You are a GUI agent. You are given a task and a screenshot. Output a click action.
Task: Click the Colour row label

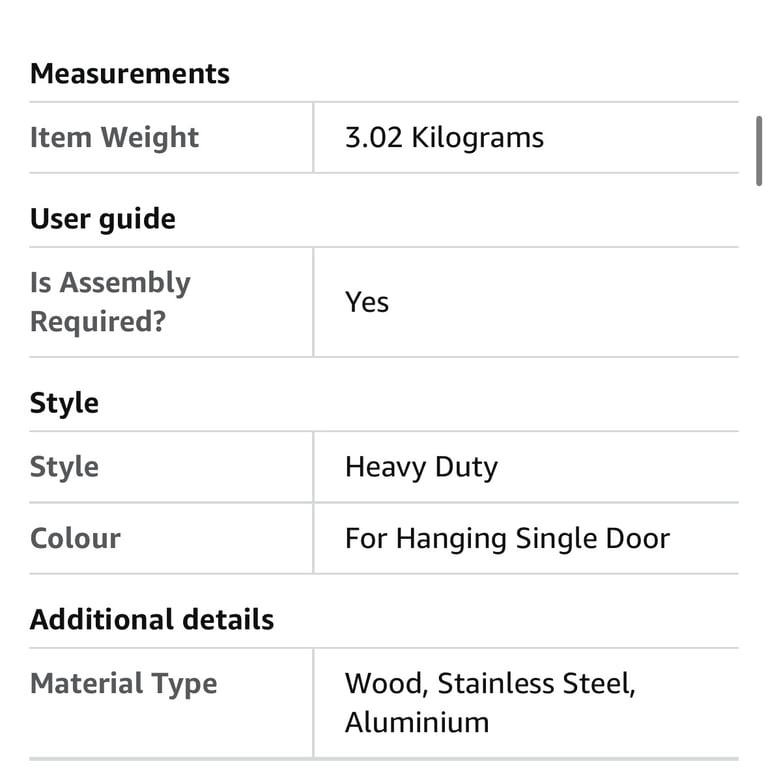pyautogui.click(x=75, y=538)
